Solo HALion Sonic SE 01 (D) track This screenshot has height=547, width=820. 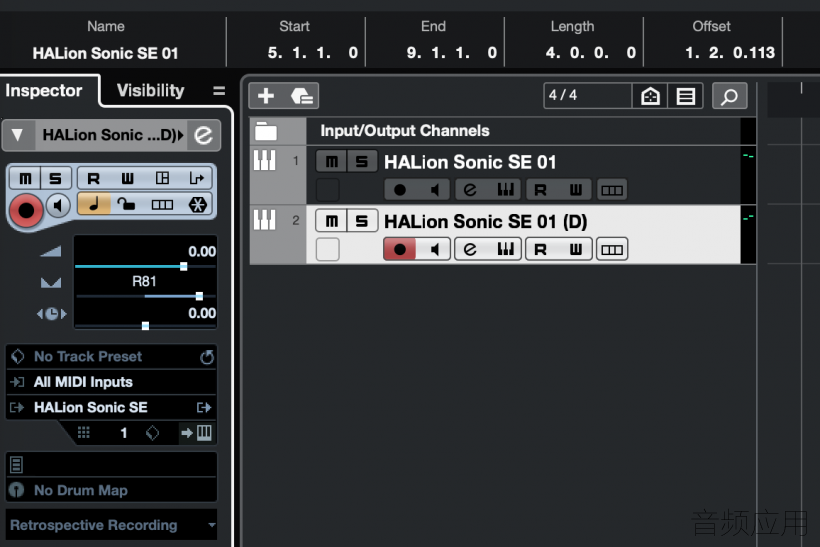361,221
